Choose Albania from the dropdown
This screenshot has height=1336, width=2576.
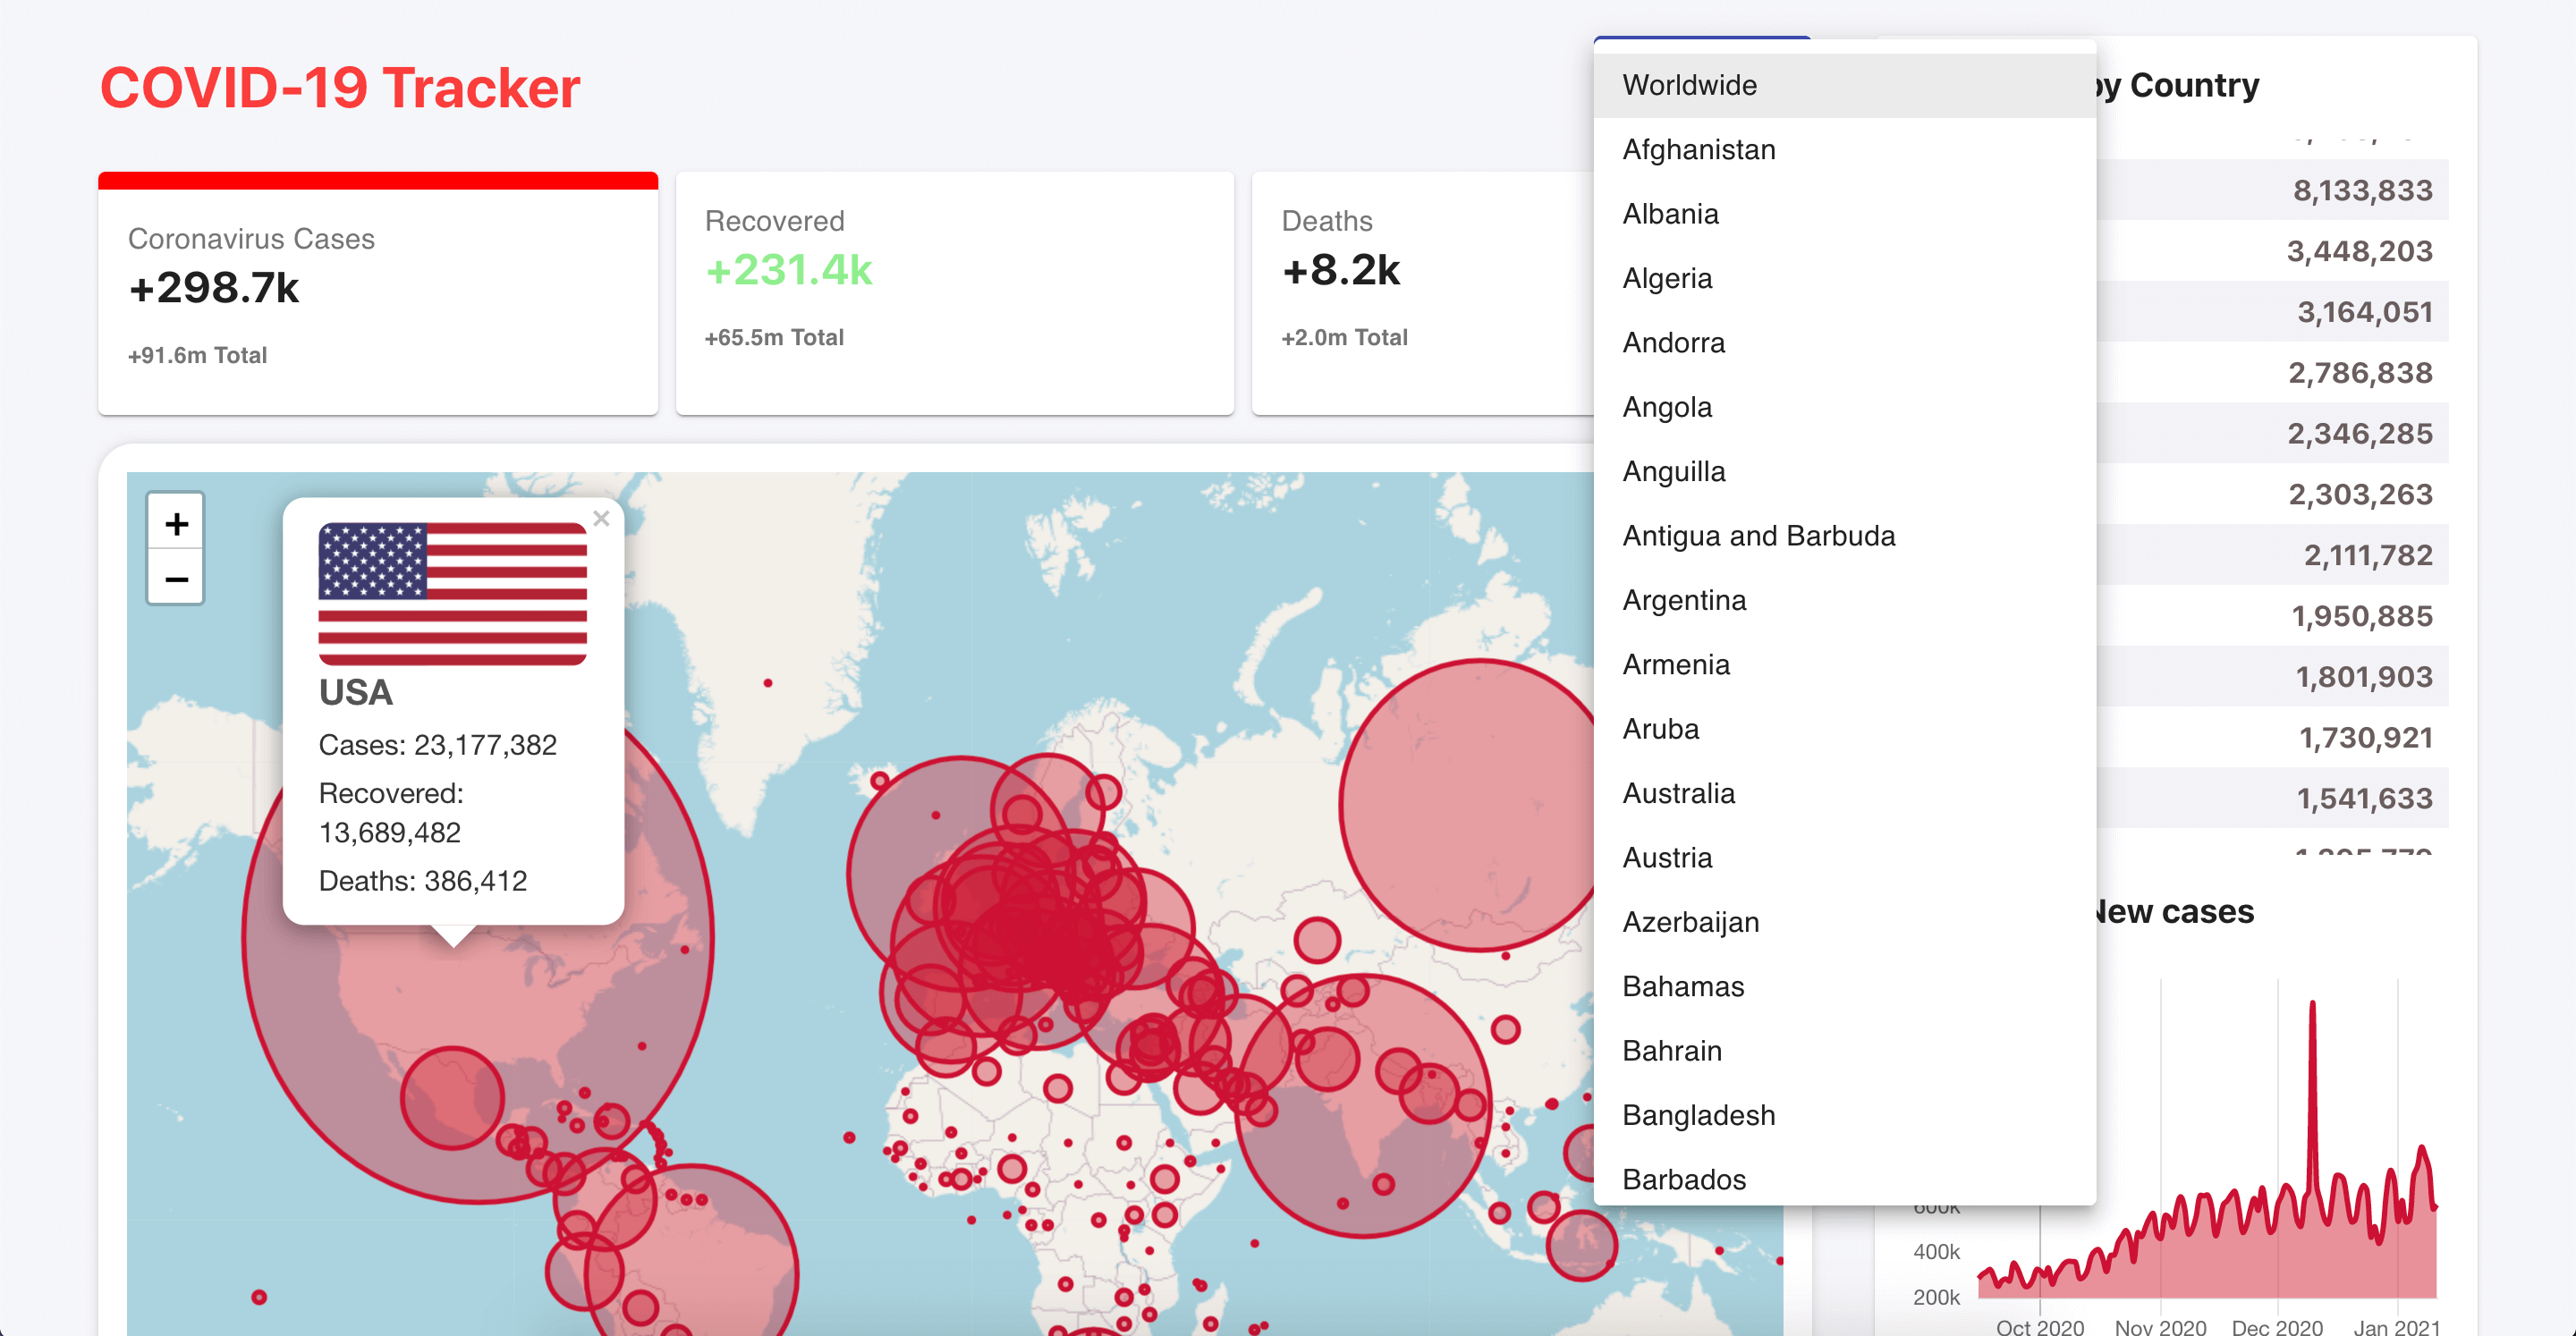click(x=1844, y=214)
